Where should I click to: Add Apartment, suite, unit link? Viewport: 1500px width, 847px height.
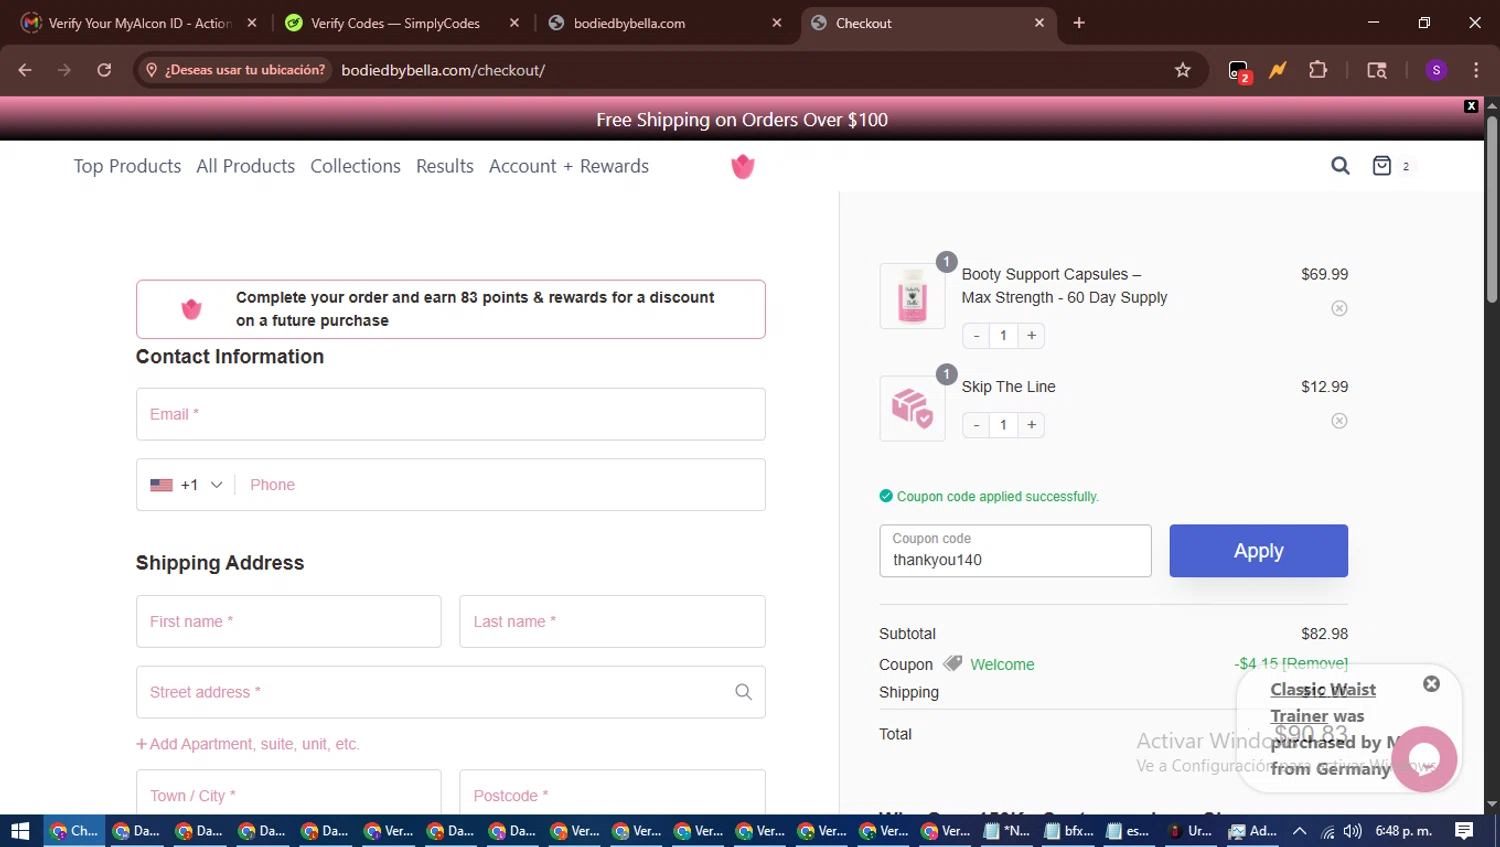248,744
